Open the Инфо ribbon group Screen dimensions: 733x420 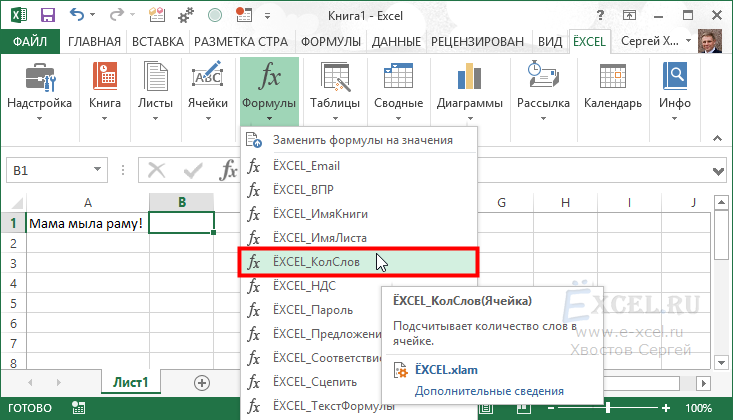[x=675, y=92]
